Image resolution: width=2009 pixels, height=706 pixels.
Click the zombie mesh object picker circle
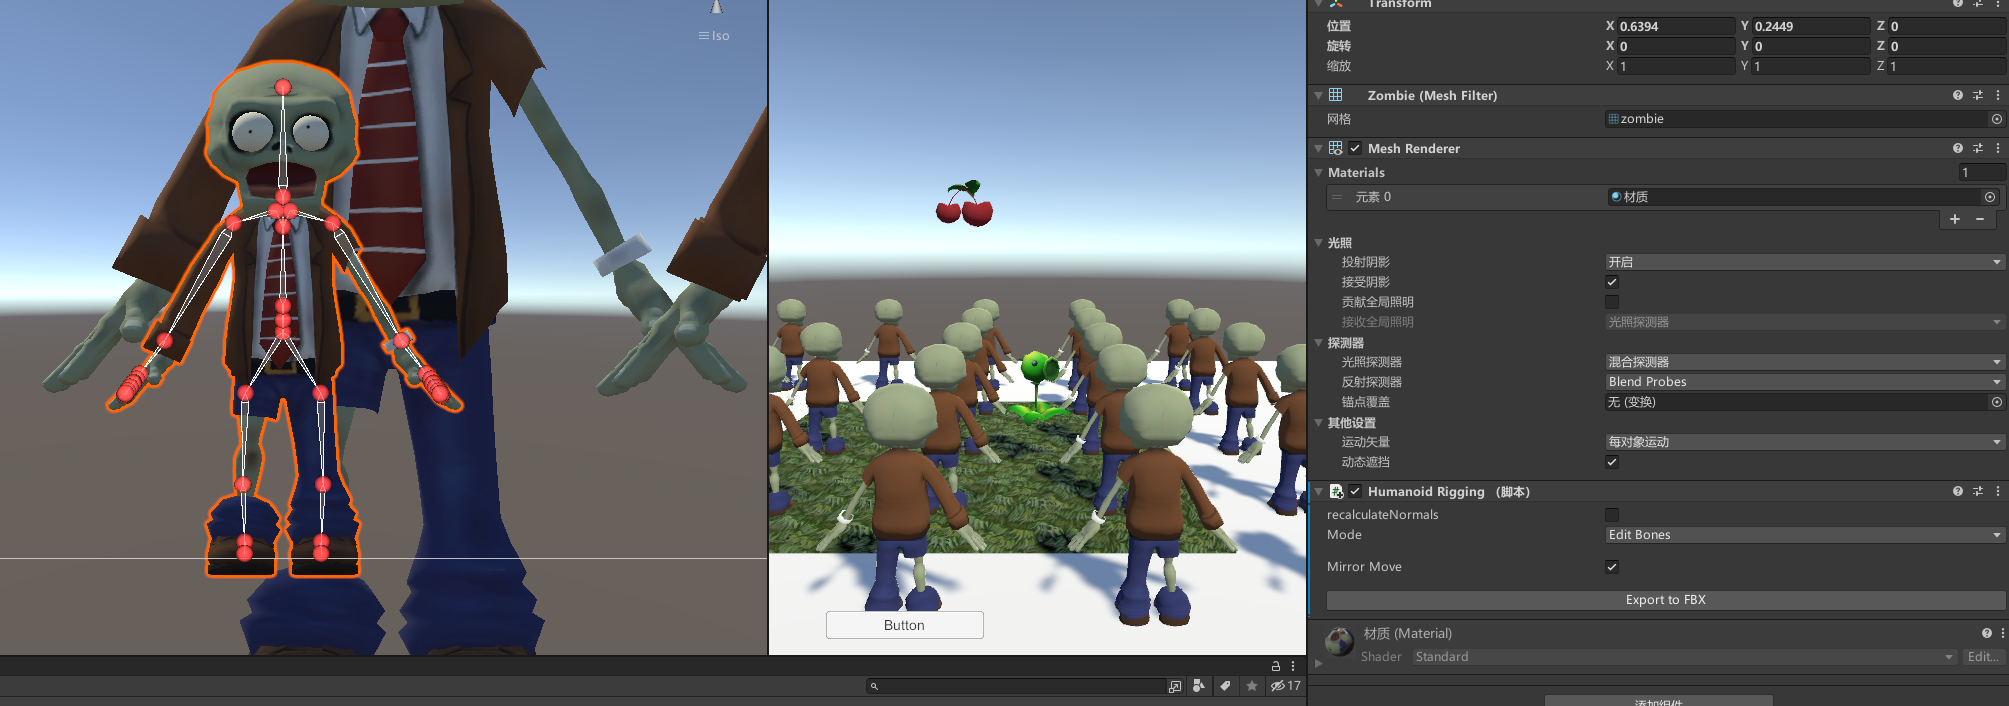pyautogui.click(x=1997, y=119)
